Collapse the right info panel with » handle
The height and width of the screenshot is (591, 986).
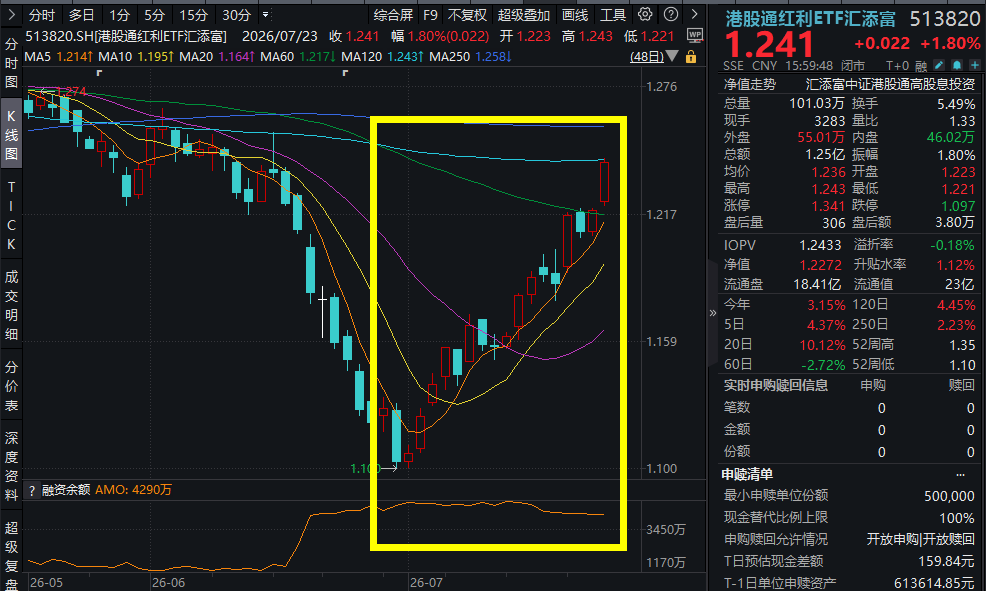[712, 312]
